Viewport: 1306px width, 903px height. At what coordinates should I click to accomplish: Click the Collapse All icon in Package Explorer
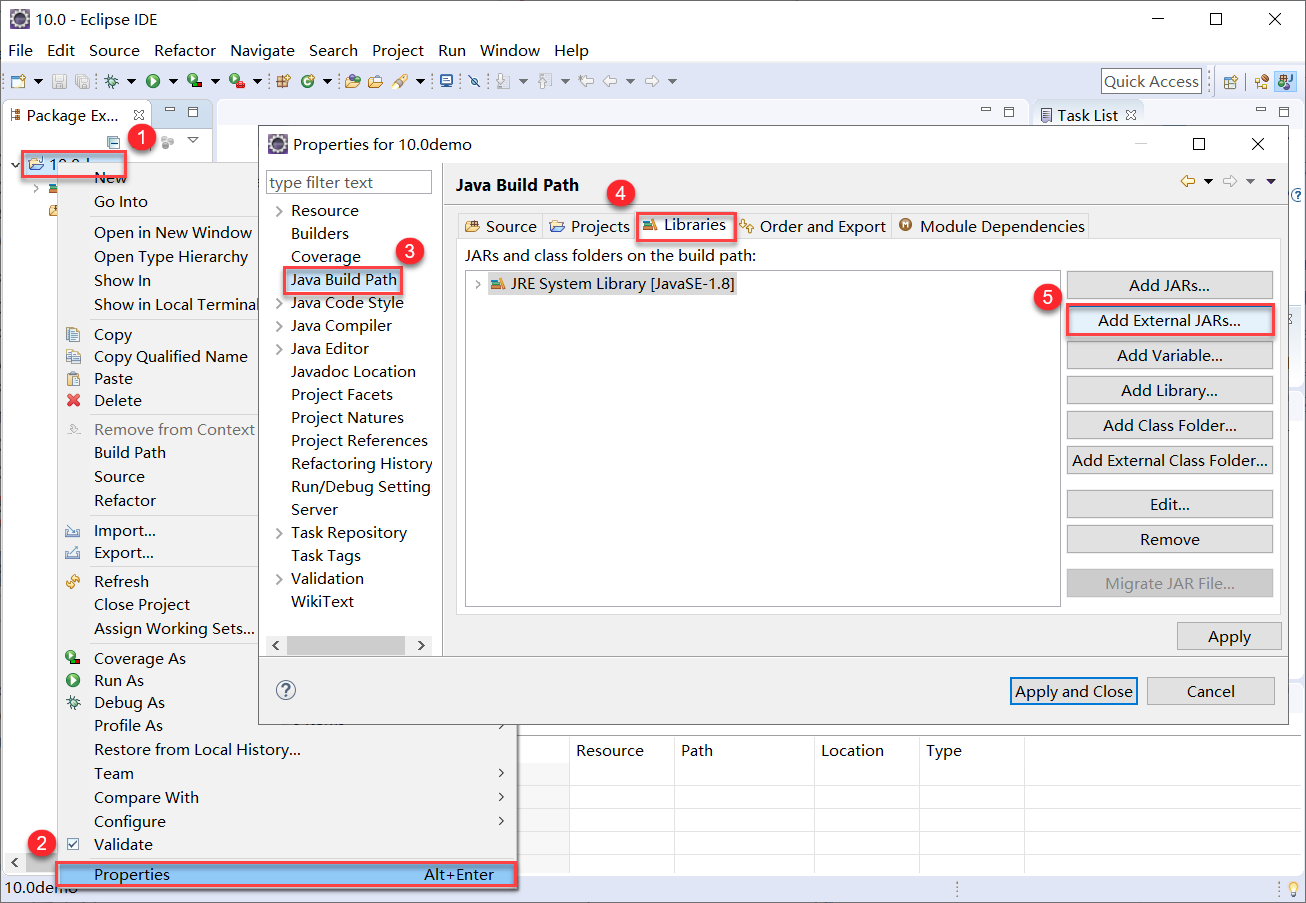click(113, 142)
